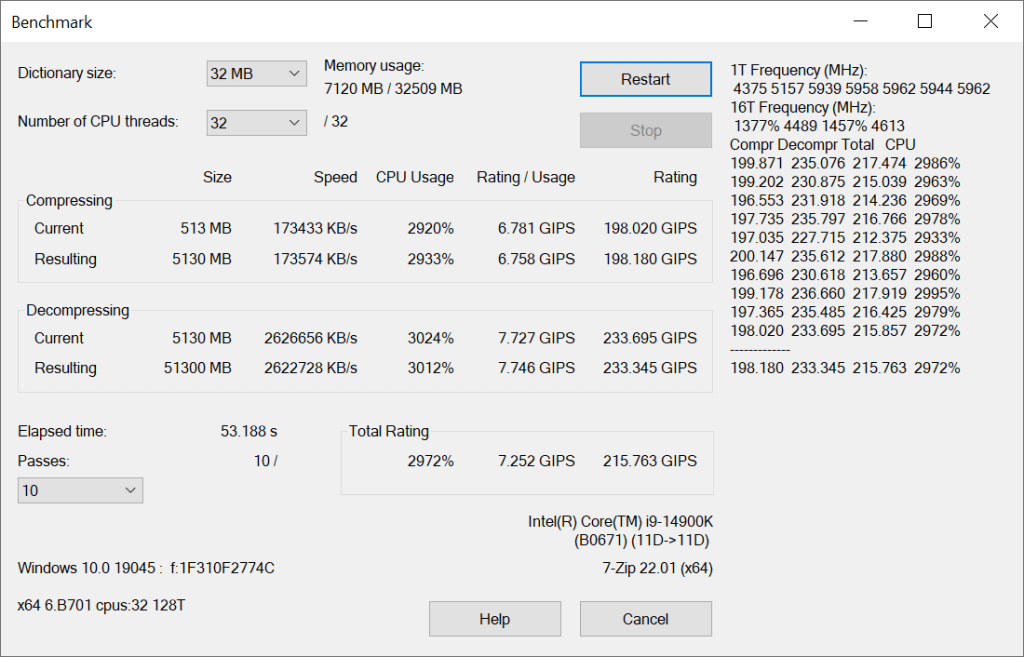Click the 7-Zip 22.01 (x64) version text
Viewport: 1024px width, 657px height.
[x=657, y=568]
